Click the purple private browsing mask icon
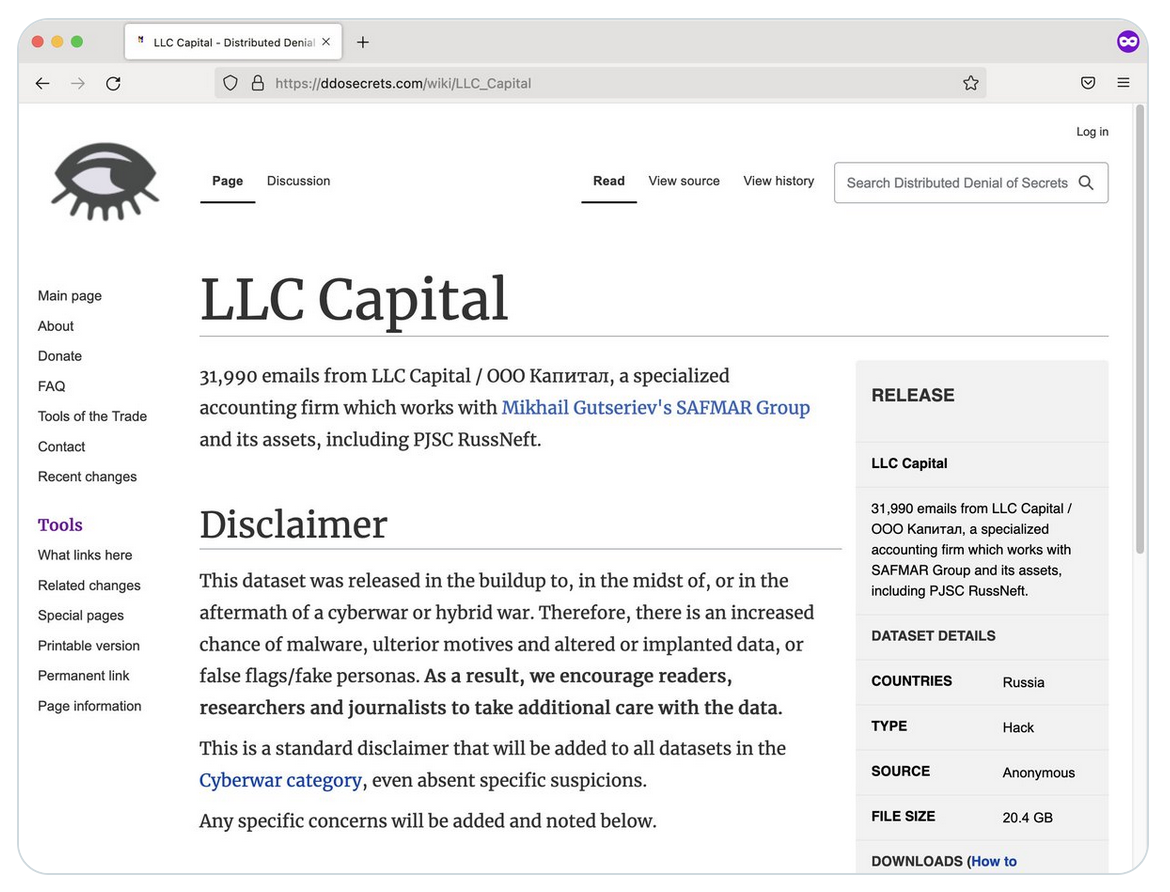This screenshot has width=1170, height=892. tap(1127, 42)
